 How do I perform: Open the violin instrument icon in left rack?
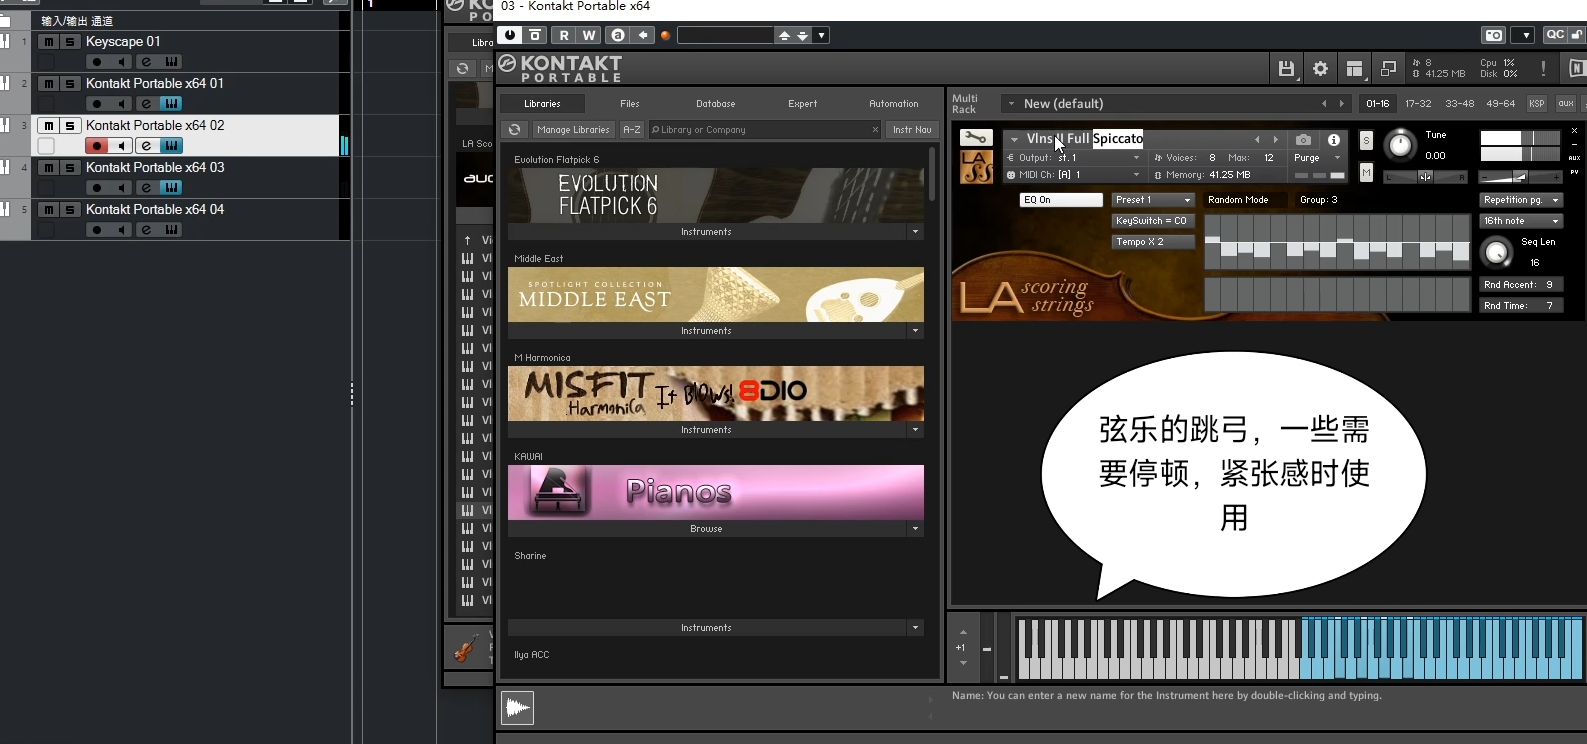click(x=466, y=648)
